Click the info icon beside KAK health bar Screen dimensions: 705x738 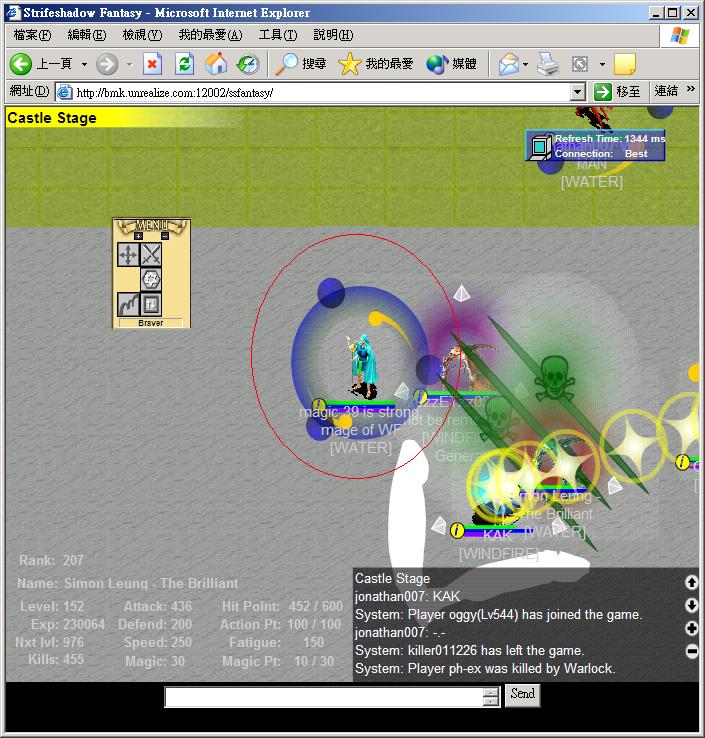point(457,531)
